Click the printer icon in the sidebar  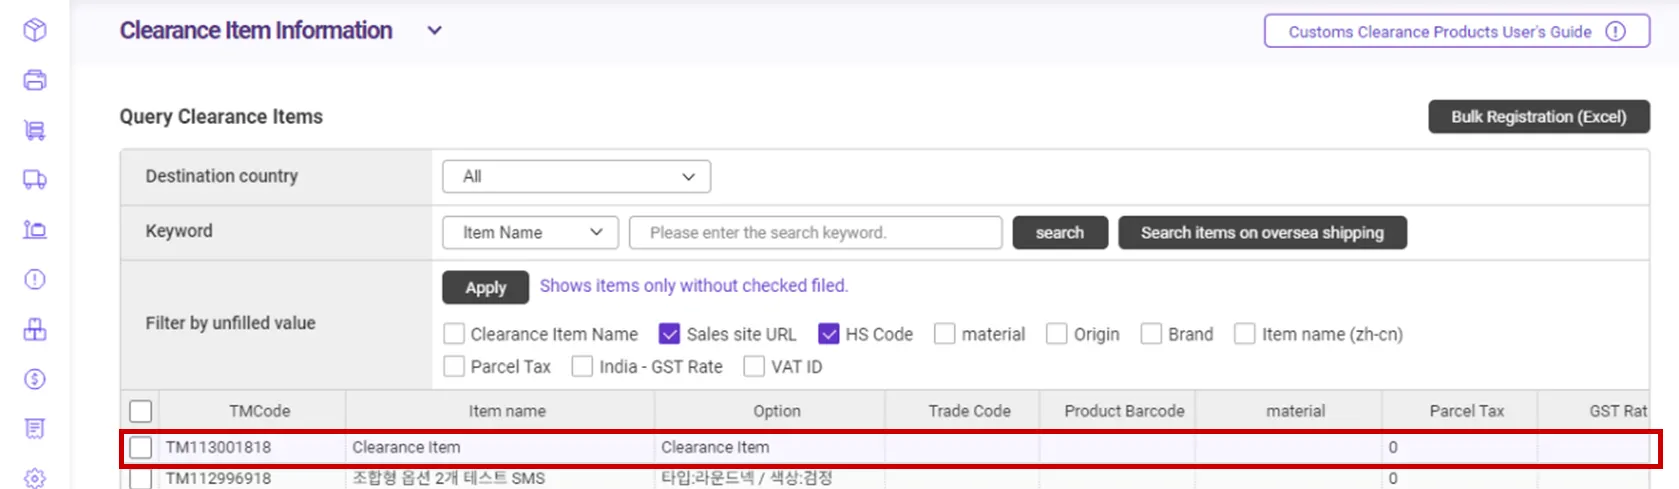(x=35, y=80)
